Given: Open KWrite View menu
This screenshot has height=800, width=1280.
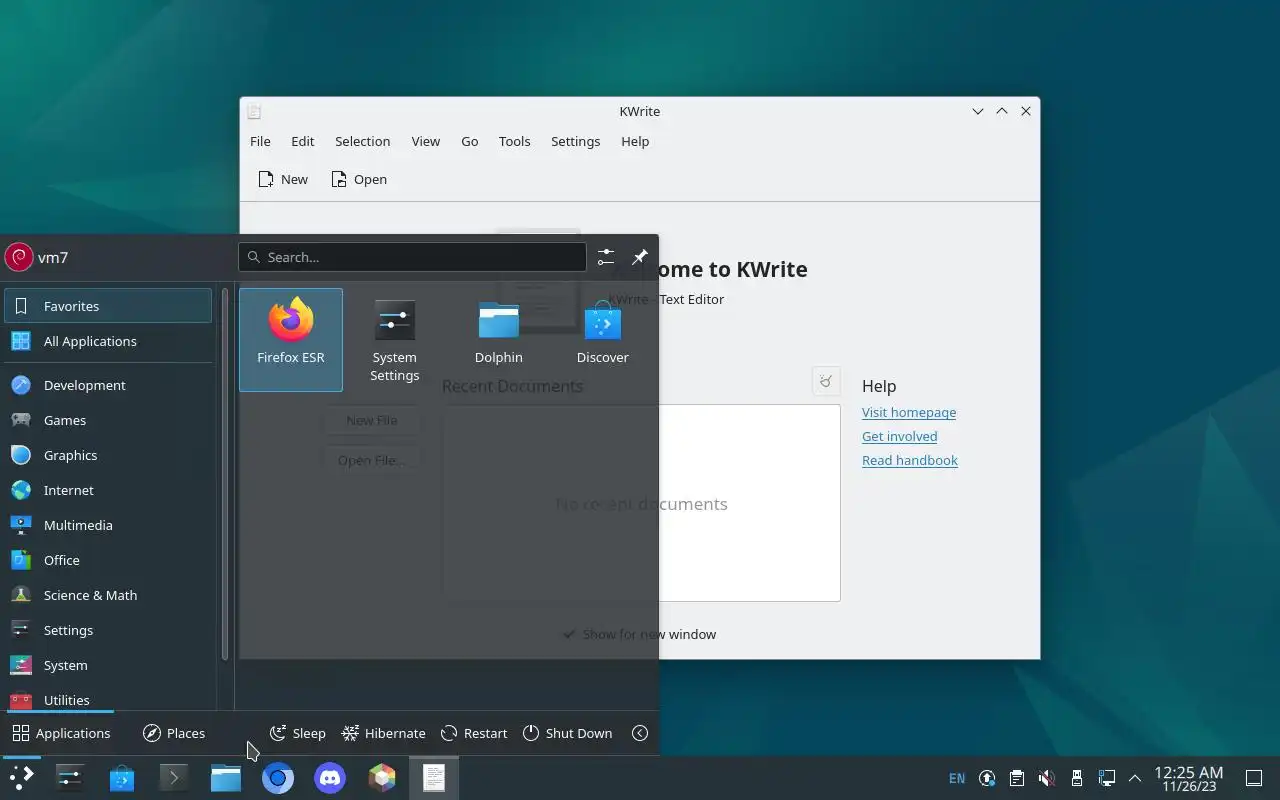Looking at the screenshot, I should [x=426, y=141].
